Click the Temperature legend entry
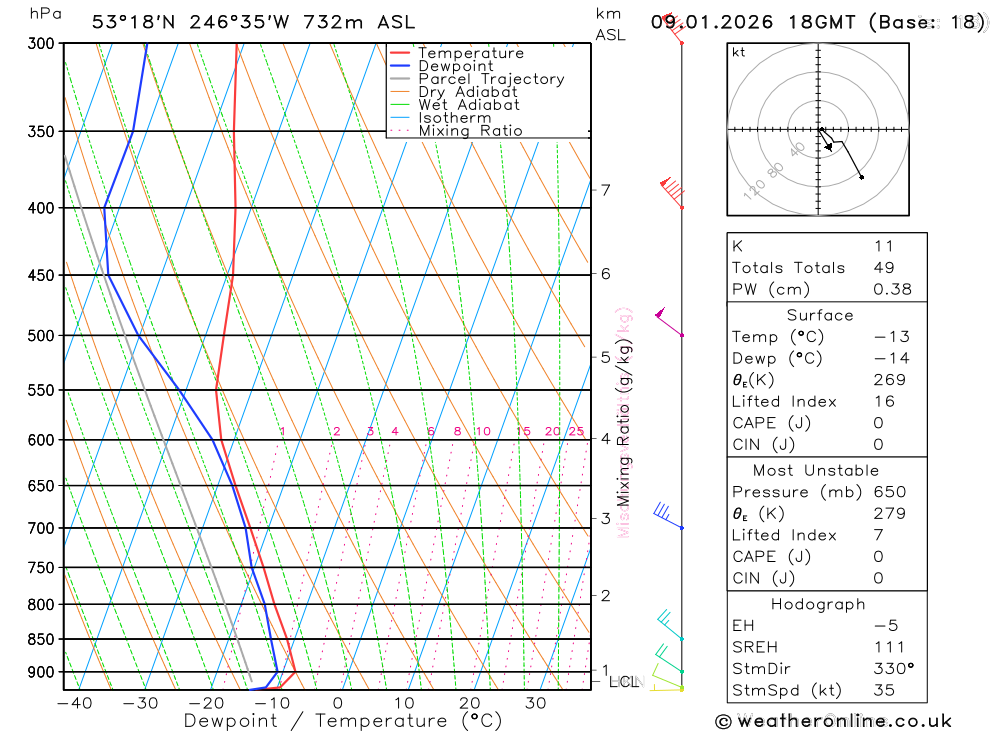 pos(457,53)
